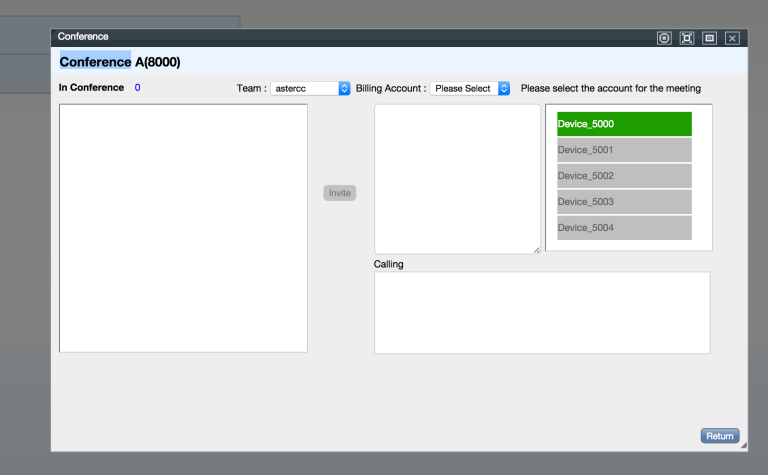Click the Conference A(8000) heading text
Image resolution: width=768 pixels, height=475 pixels.
point(120,62)
